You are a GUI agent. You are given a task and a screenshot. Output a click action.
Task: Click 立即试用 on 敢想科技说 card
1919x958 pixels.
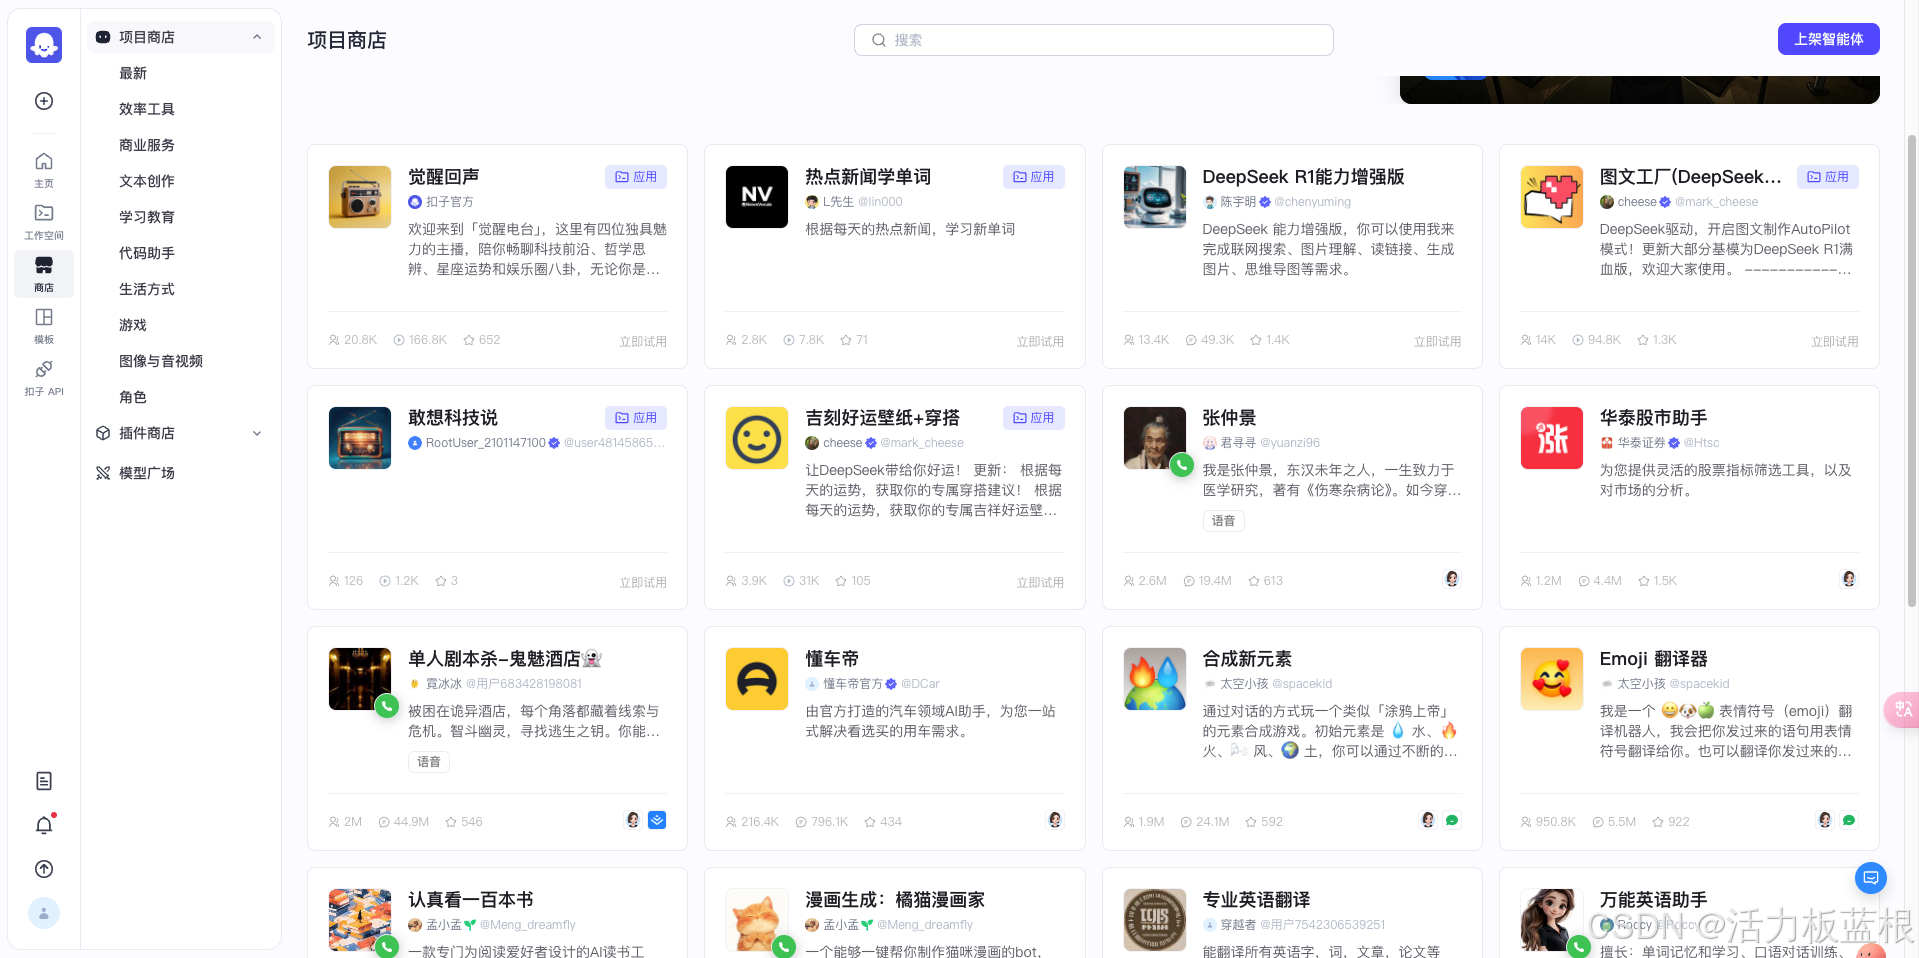click(643, 582)
